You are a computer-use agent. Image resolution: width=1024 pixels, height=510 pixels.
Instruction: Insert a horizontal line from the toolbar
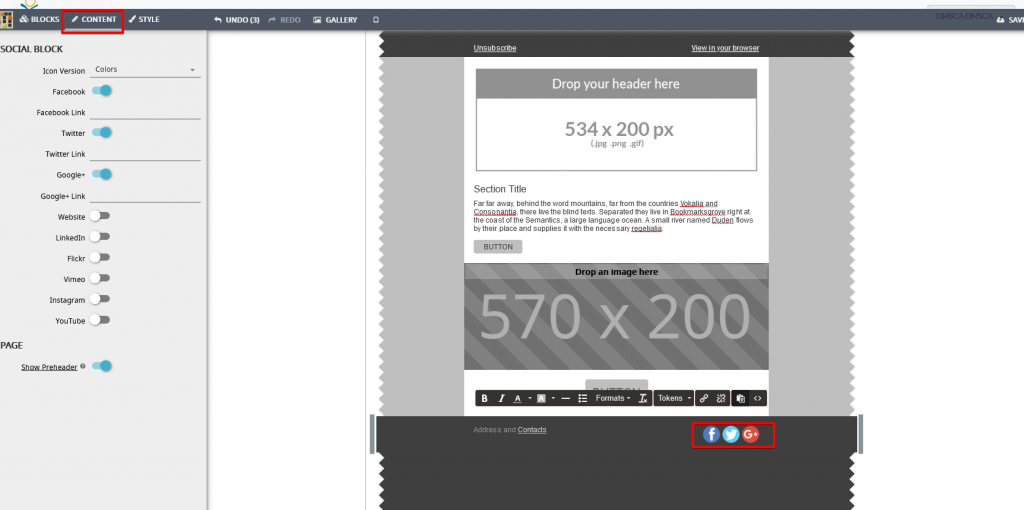click(566, 398)
